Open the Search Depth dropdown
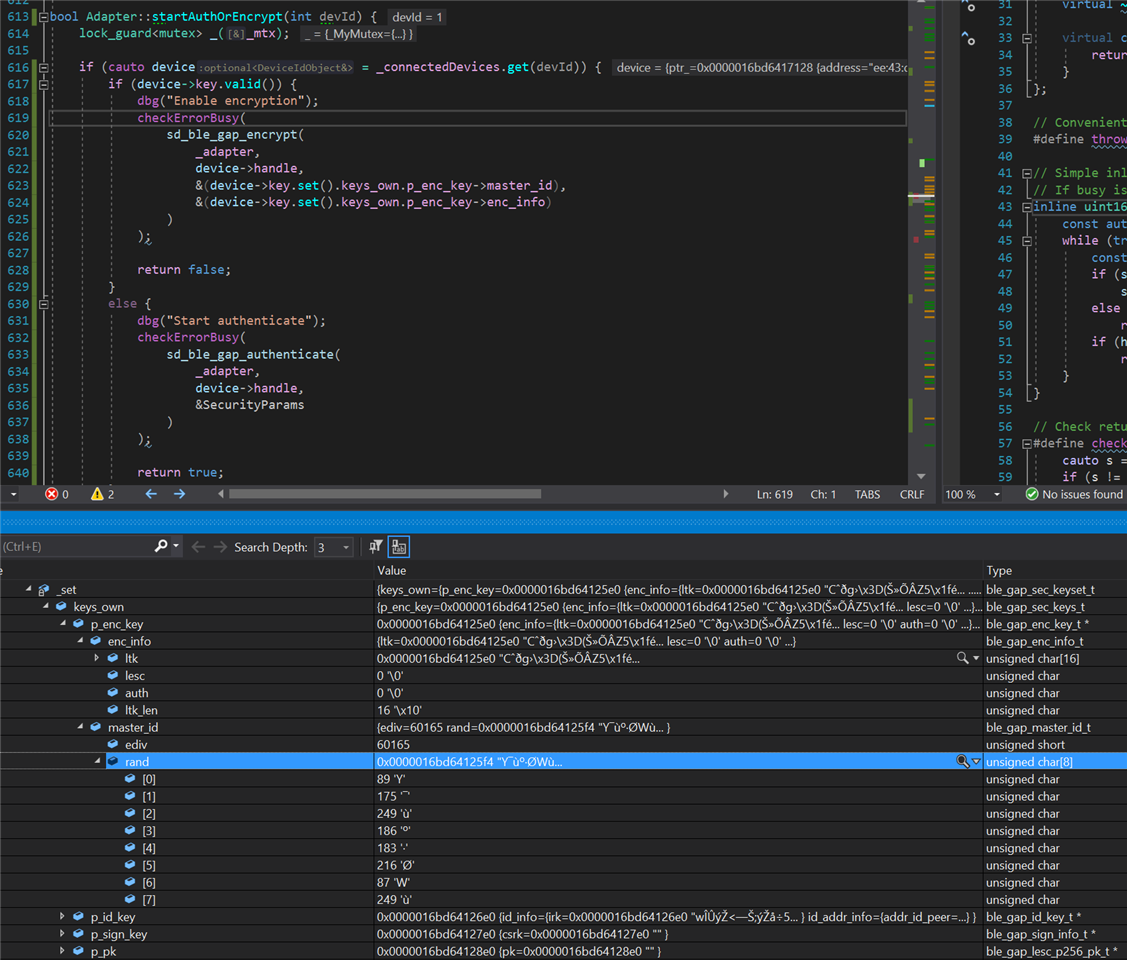This screenshot has height=960, width=1127. click(x=346, y=547)
